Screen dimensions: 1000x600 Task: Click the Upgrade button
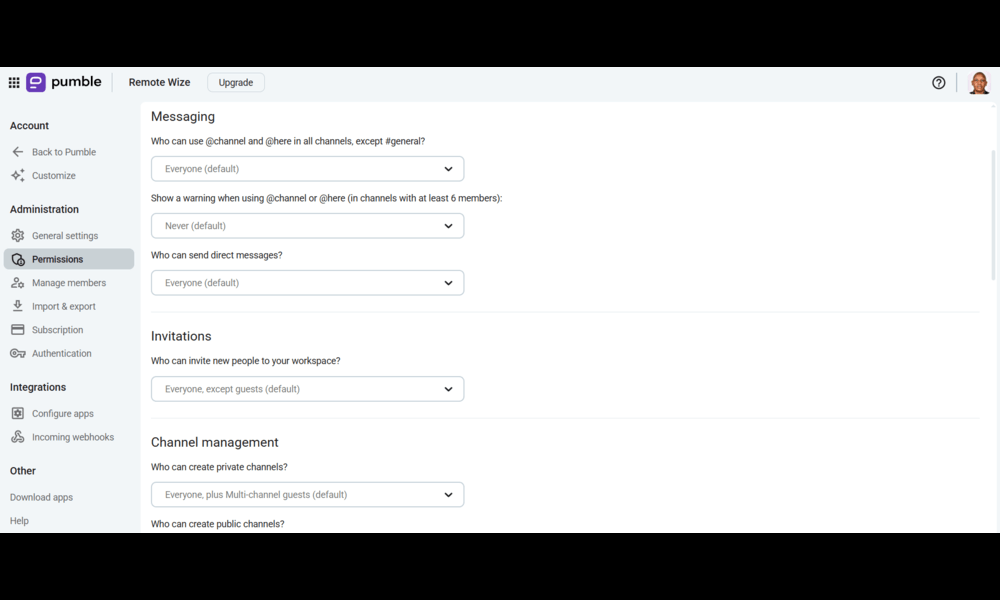point(236,82)
